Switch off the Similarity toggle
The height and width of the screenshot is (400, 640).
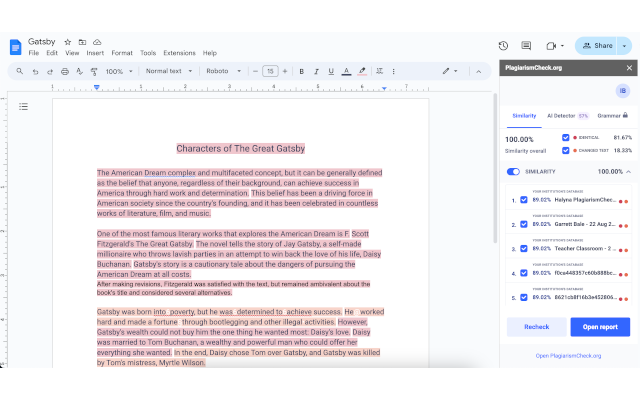(x=513, y=171)
